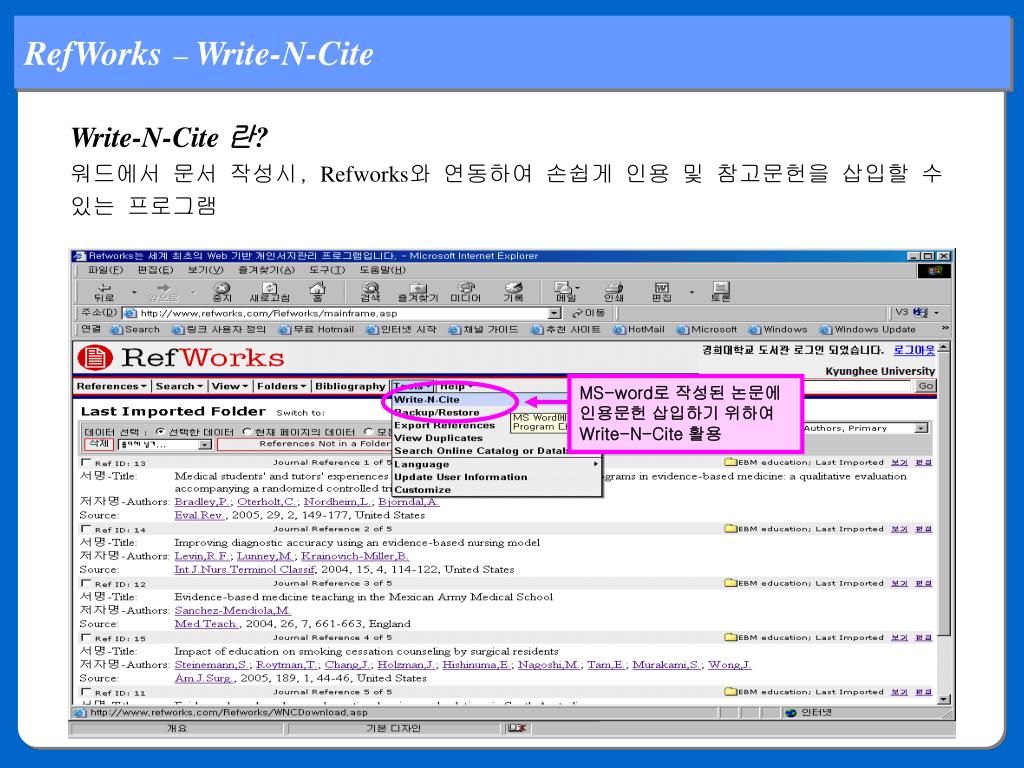Open the Windows Update favorites link

(868, 330)
